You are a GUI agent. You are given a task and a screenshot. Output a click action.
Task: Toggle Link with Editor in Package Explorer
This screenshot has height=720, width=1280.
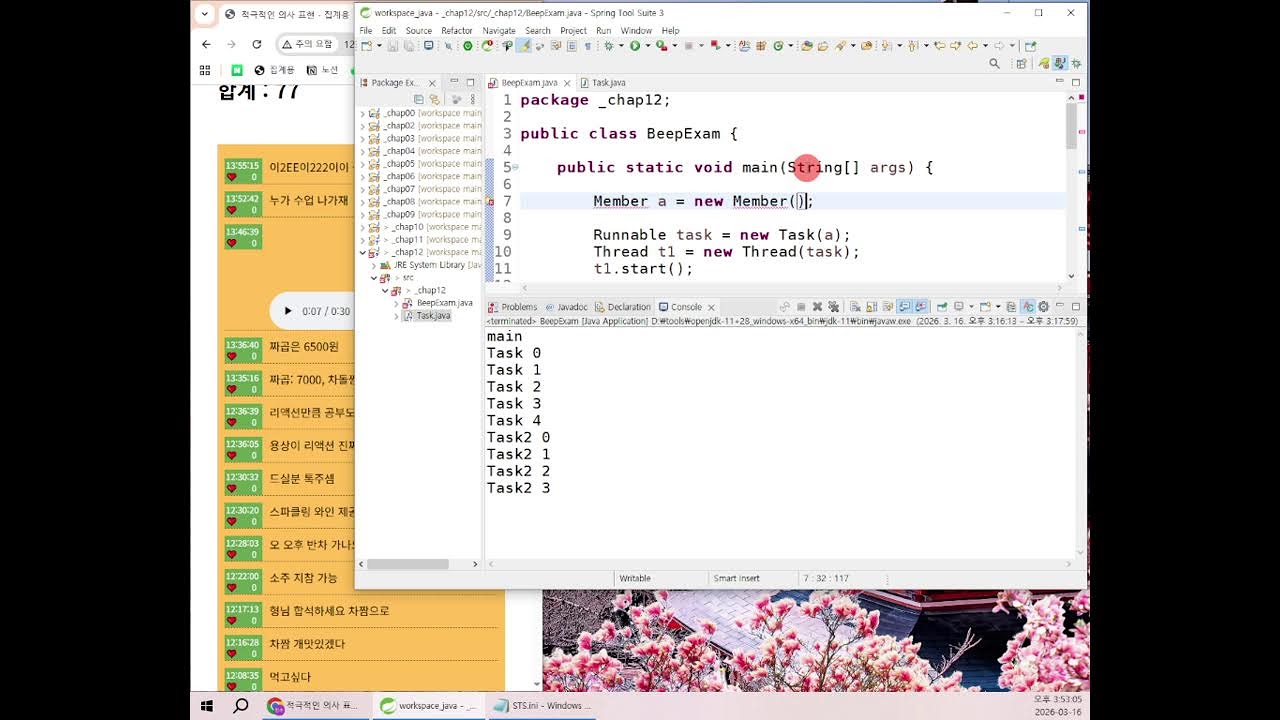[x=434, y=99]
